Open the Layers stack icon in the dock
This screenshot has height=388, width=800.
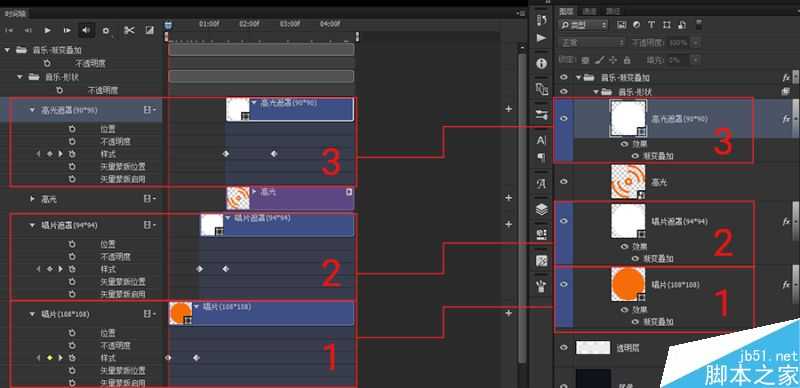(x=542, y=209)
